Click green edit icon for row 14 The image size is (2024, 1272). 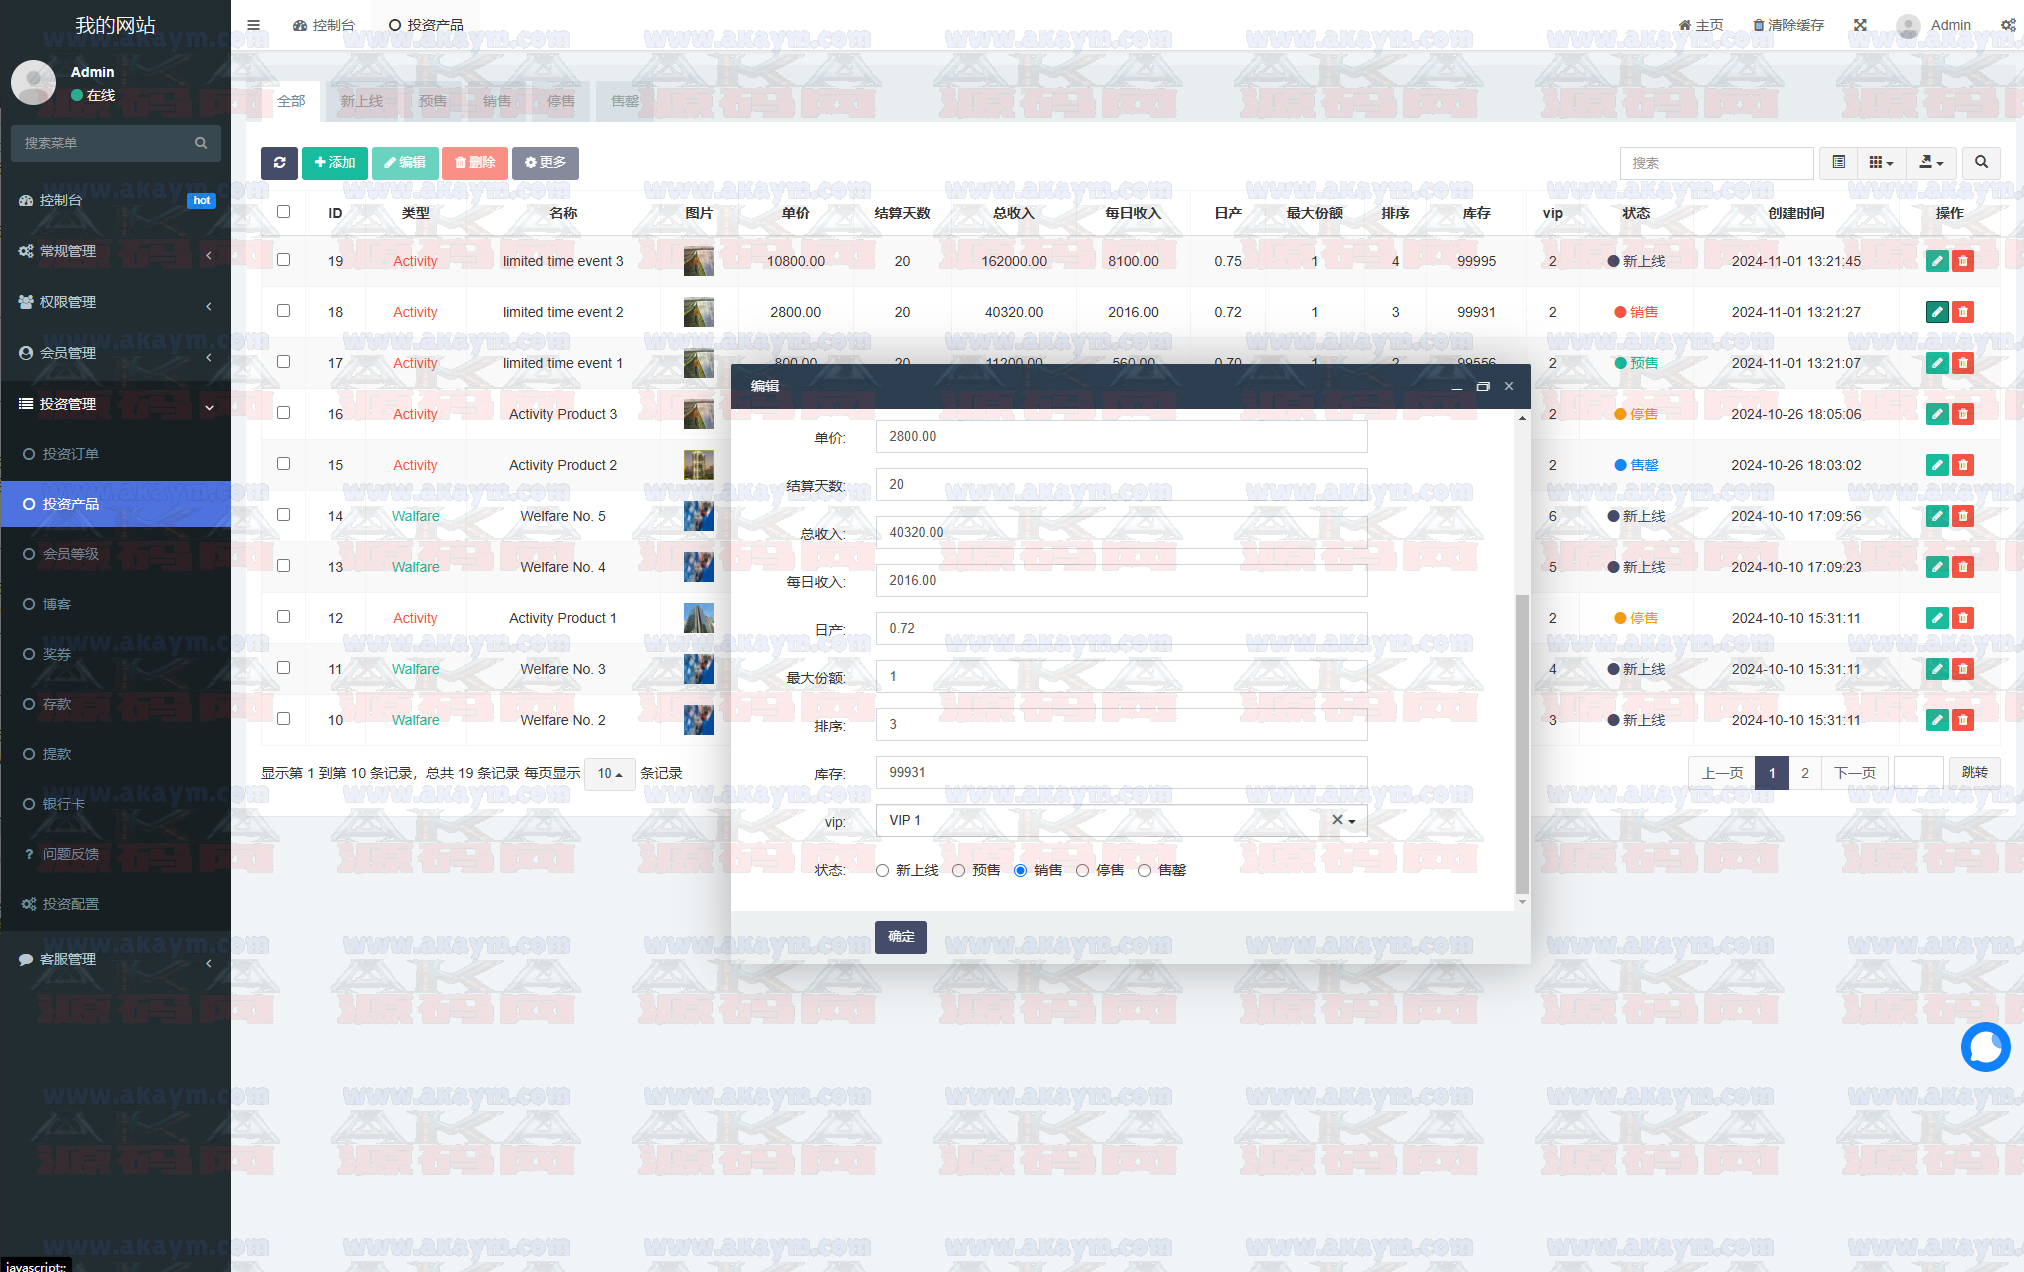(x=1937, y=516)
